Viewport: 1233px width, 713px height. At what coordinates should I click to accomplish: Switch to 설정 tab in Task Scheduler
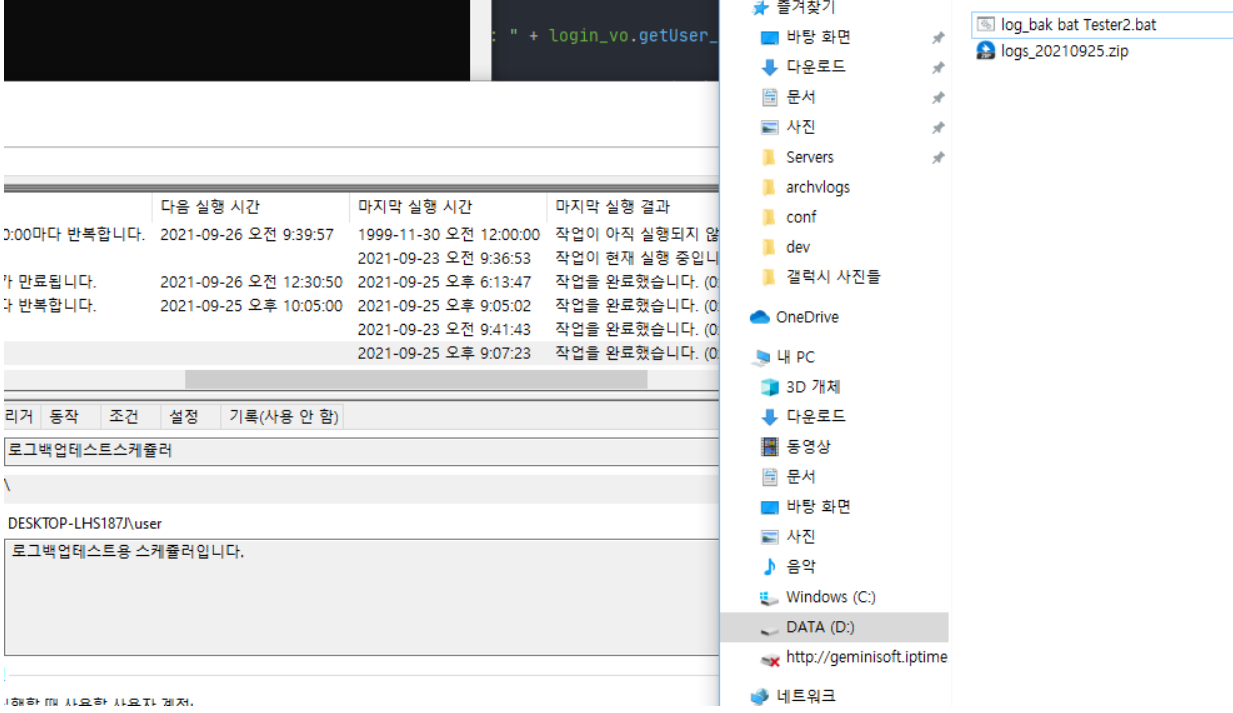(184, 417)
